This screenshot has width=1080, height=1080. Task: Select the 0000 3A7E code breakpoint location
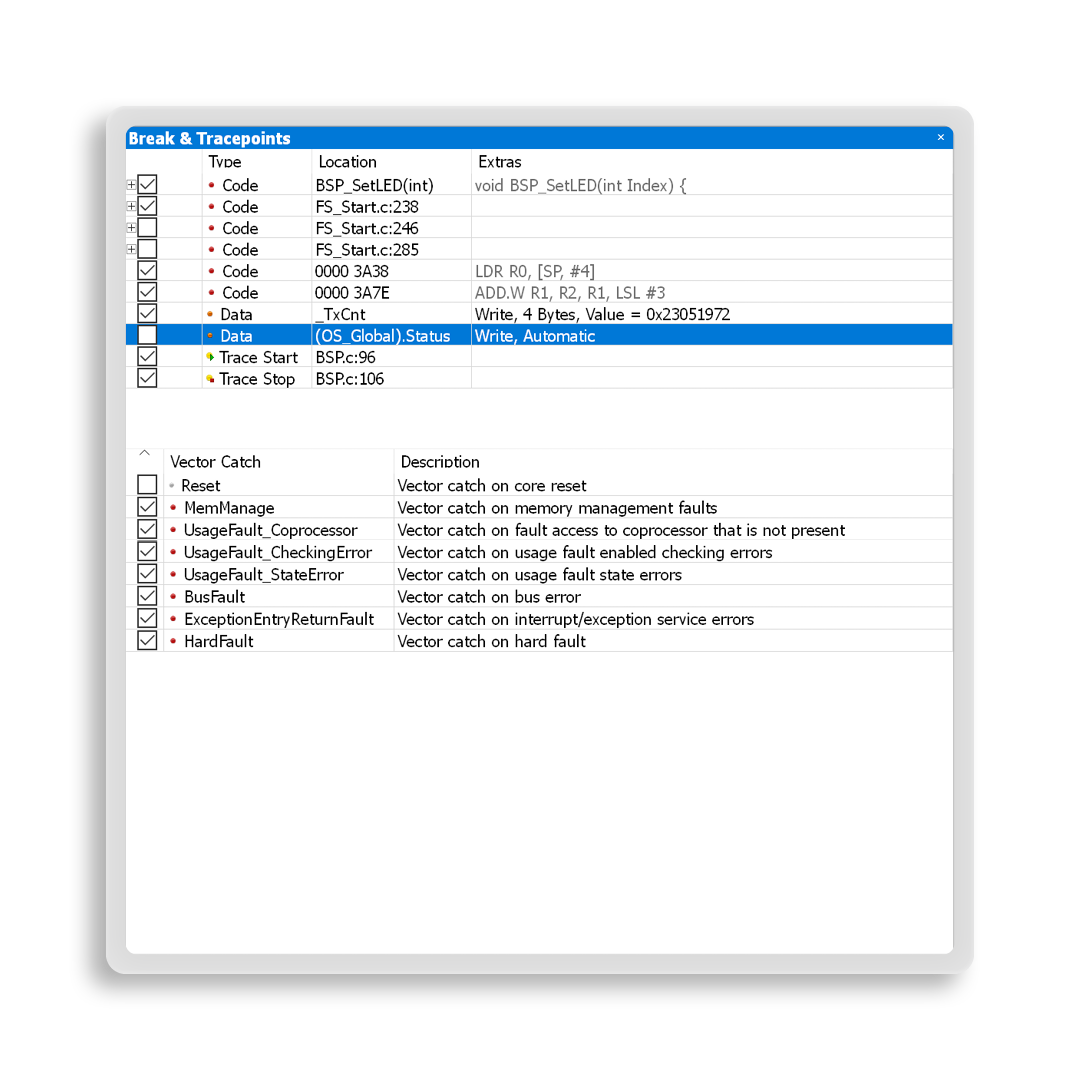point(352,293)
